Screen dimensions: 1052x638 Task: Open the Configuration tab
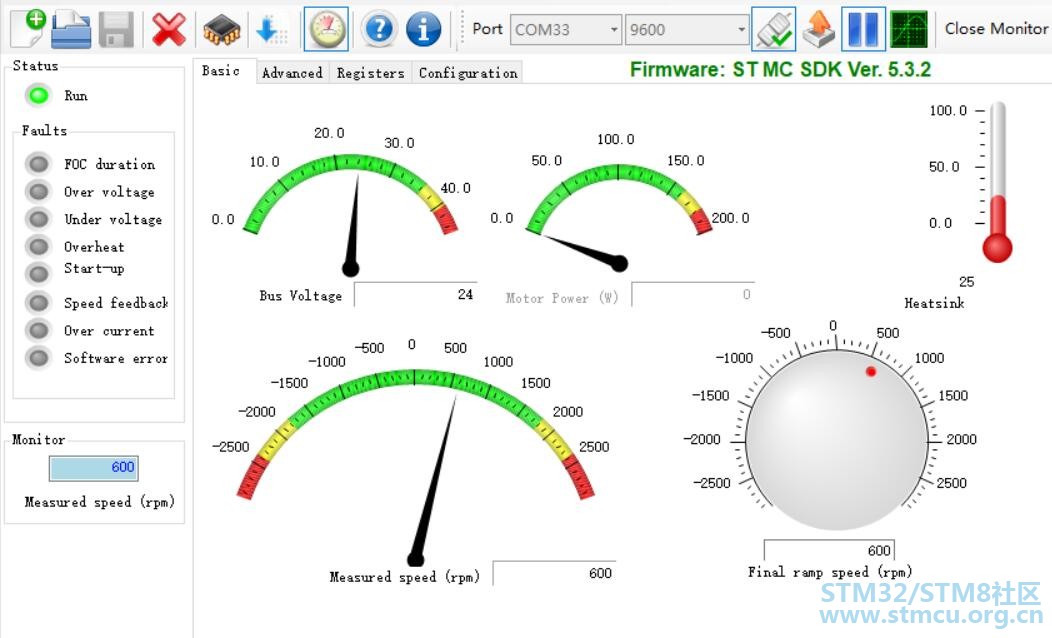pos(468,73)
